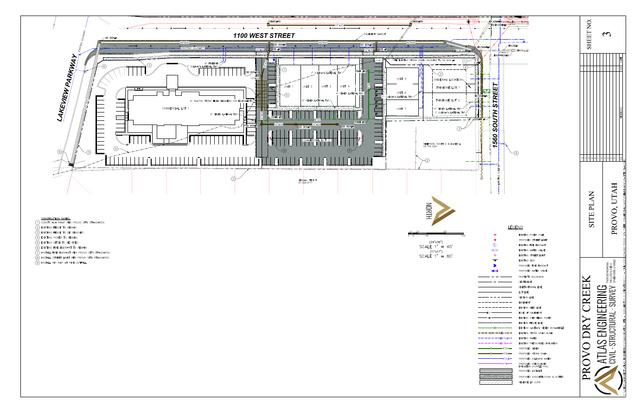Image resolution: width=640 pixels, height=404 pixels.
Task: Click the brown solid line legend sample
Action: (x=495, y=354)
